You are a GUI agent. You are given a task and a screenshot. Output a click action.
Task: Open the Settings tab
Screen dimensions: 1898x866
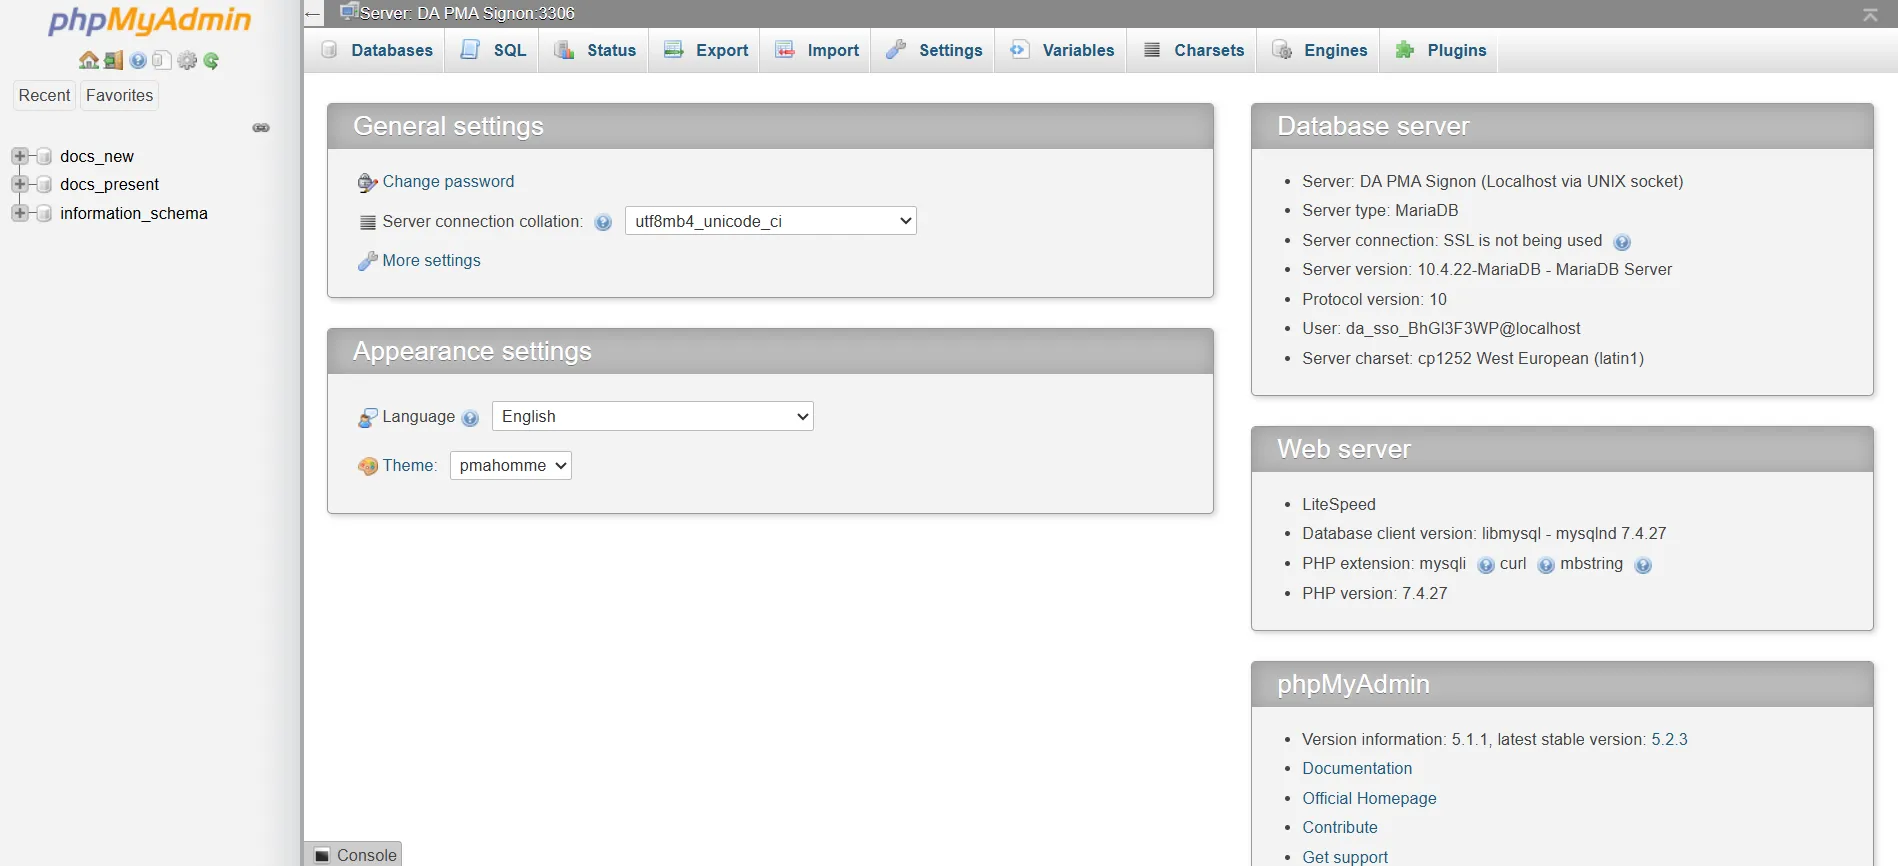click(934, 50)
